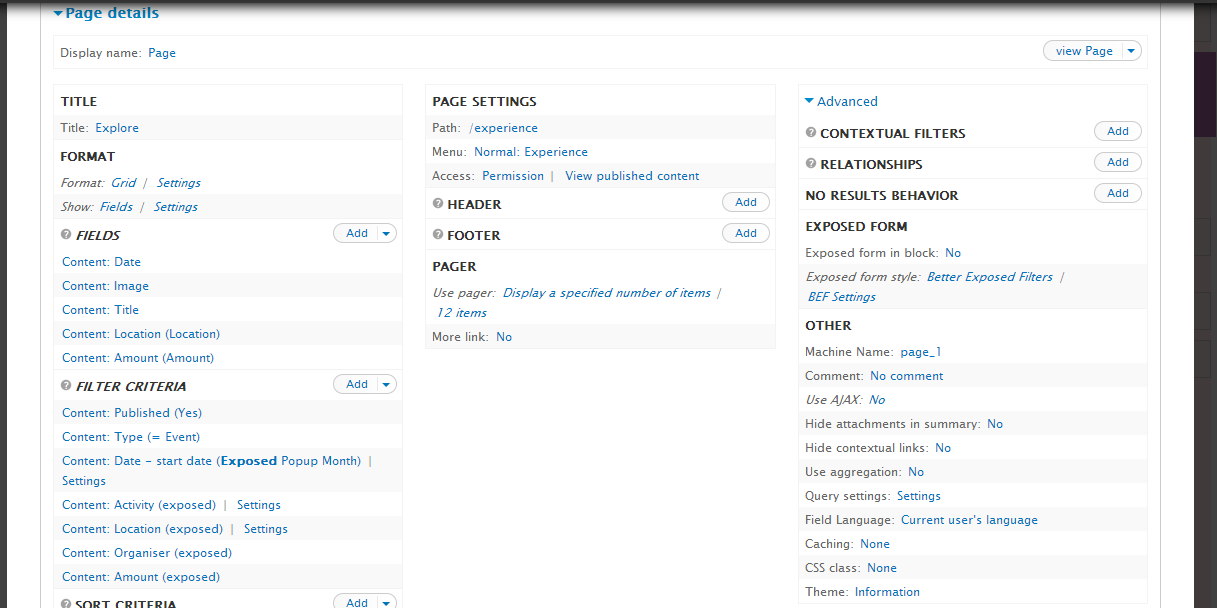Image resolution: width=1217 pixels, height=608 pixels.
Task: Open BEF Settings
Action: coord(842,297)
